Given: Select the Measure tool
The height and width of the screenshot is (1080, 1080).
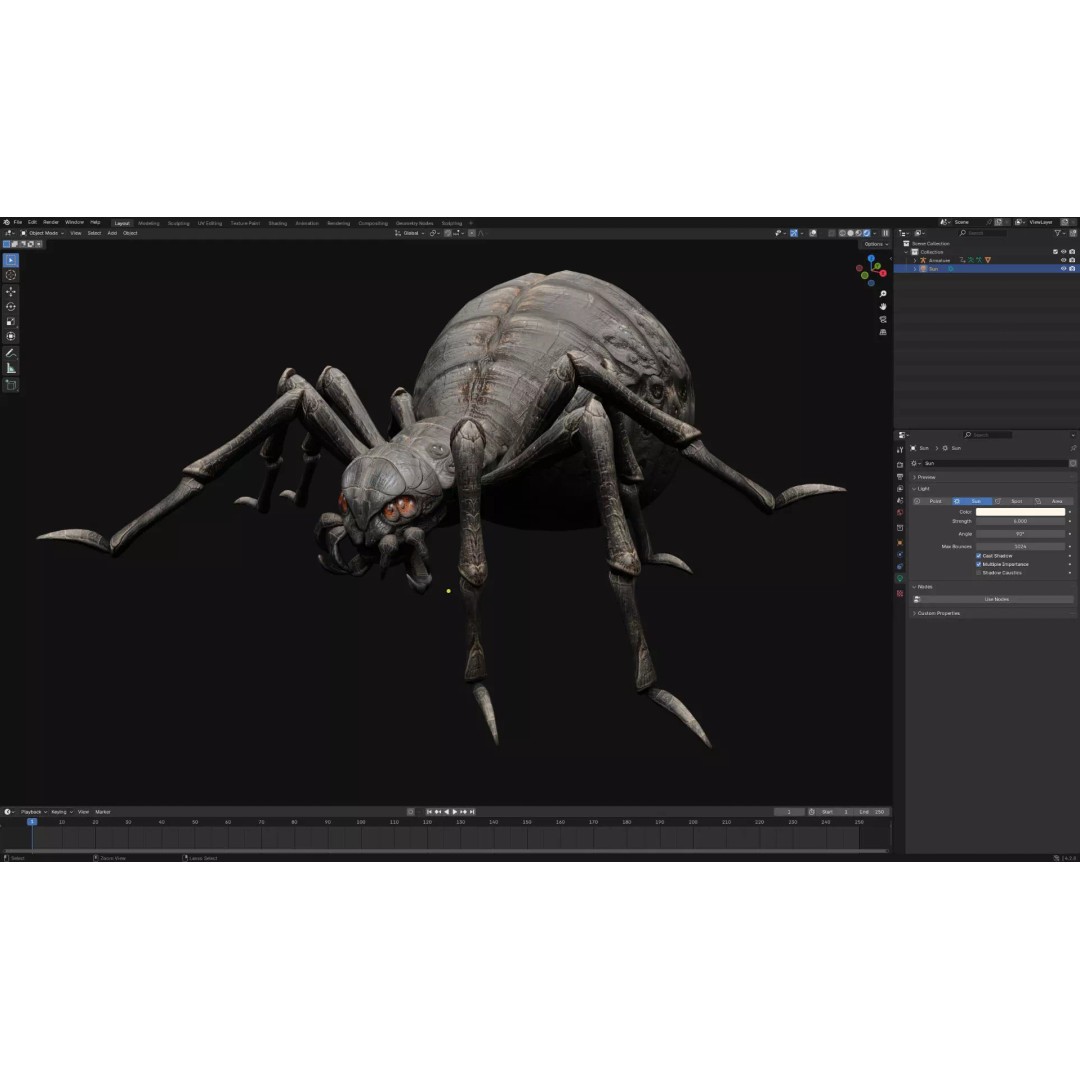Looking at the screenshot, I should coord(11,368).
